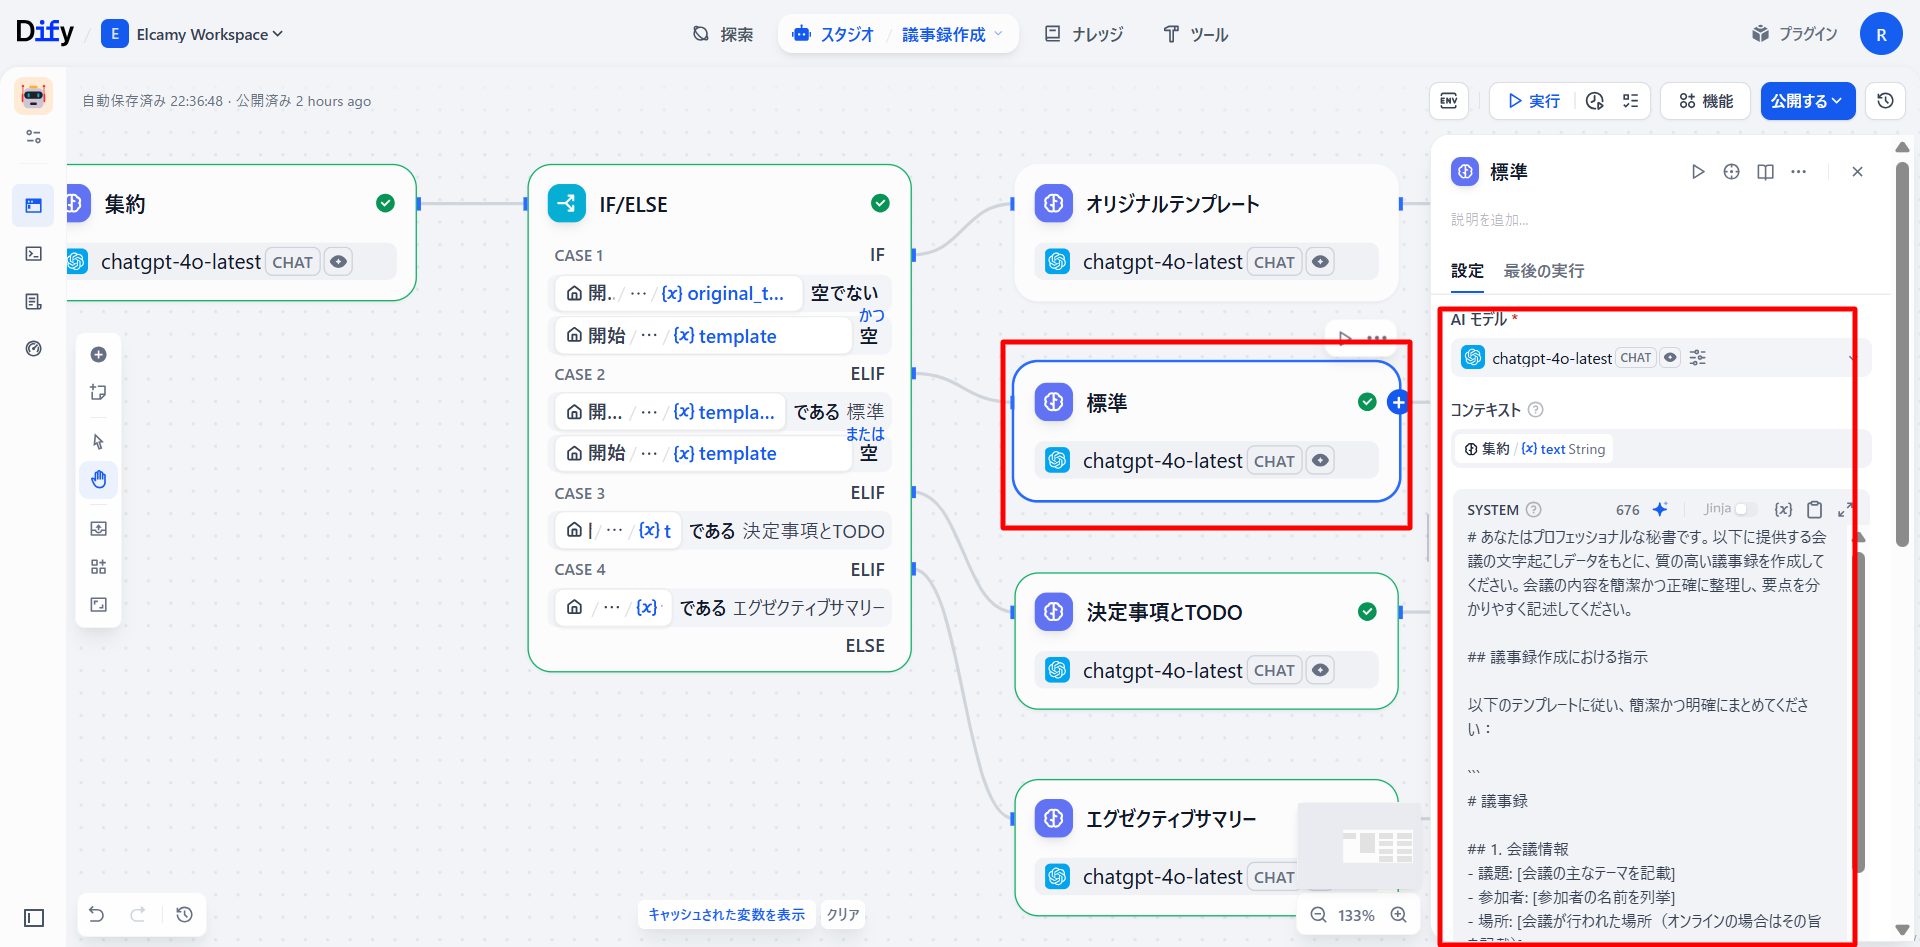Add a note using sticky note icon
The width and height of the screenshot is (1920, 947).
[x=98, y=393]
